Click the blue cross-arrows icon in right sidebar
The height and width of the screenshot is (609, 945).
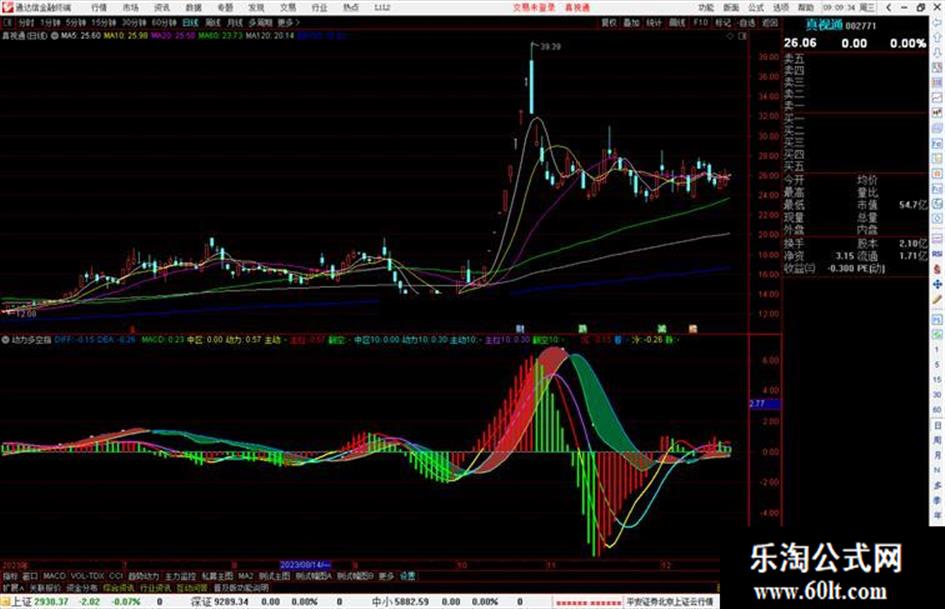click(x=937, y=284)
